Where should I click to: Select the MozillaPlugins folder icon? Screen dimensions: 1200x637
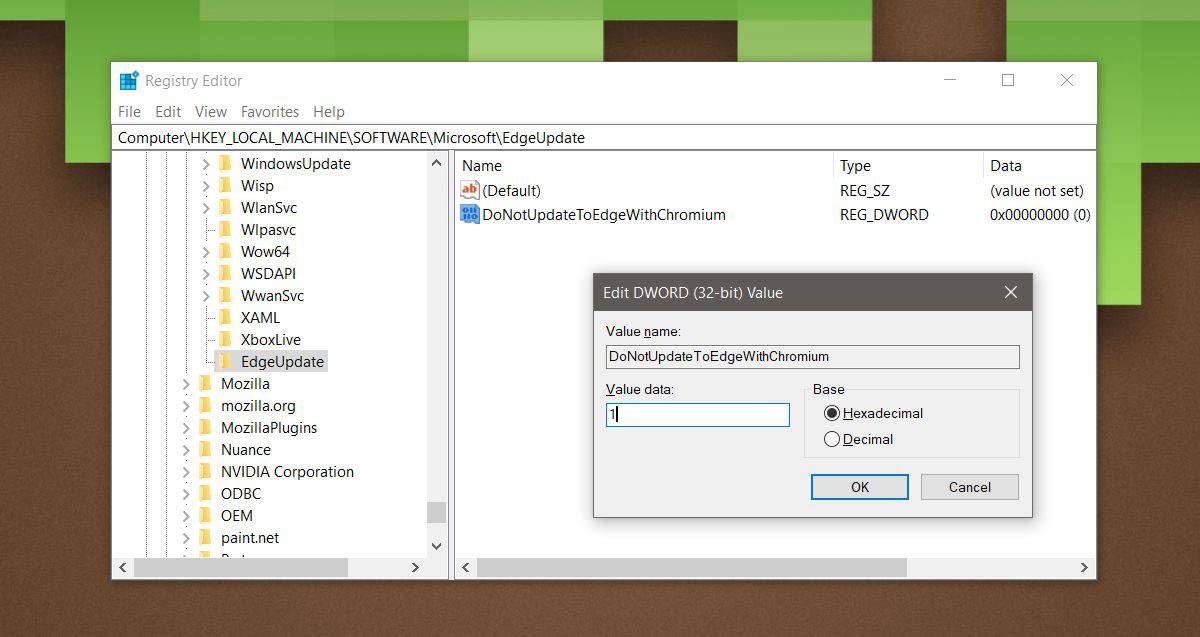coord(205,427)
